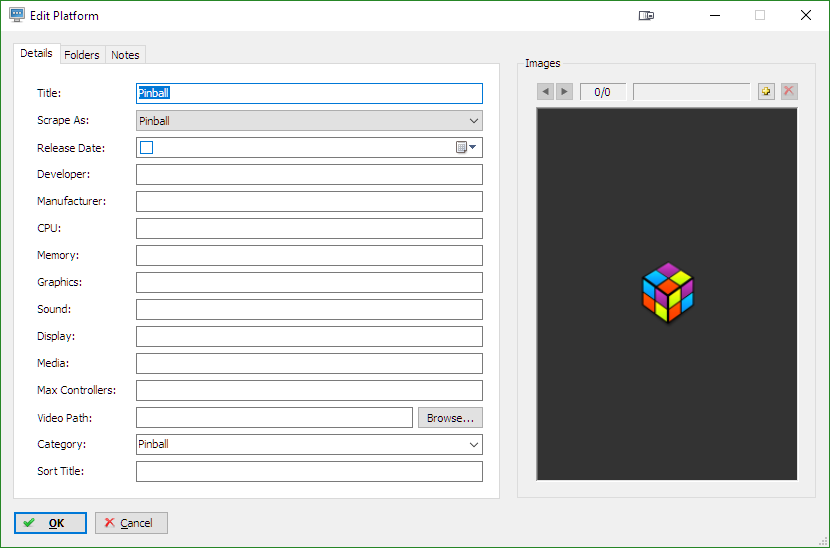830x548 pixels.
Task: Focus the Display text field
Action: (310, 337)
